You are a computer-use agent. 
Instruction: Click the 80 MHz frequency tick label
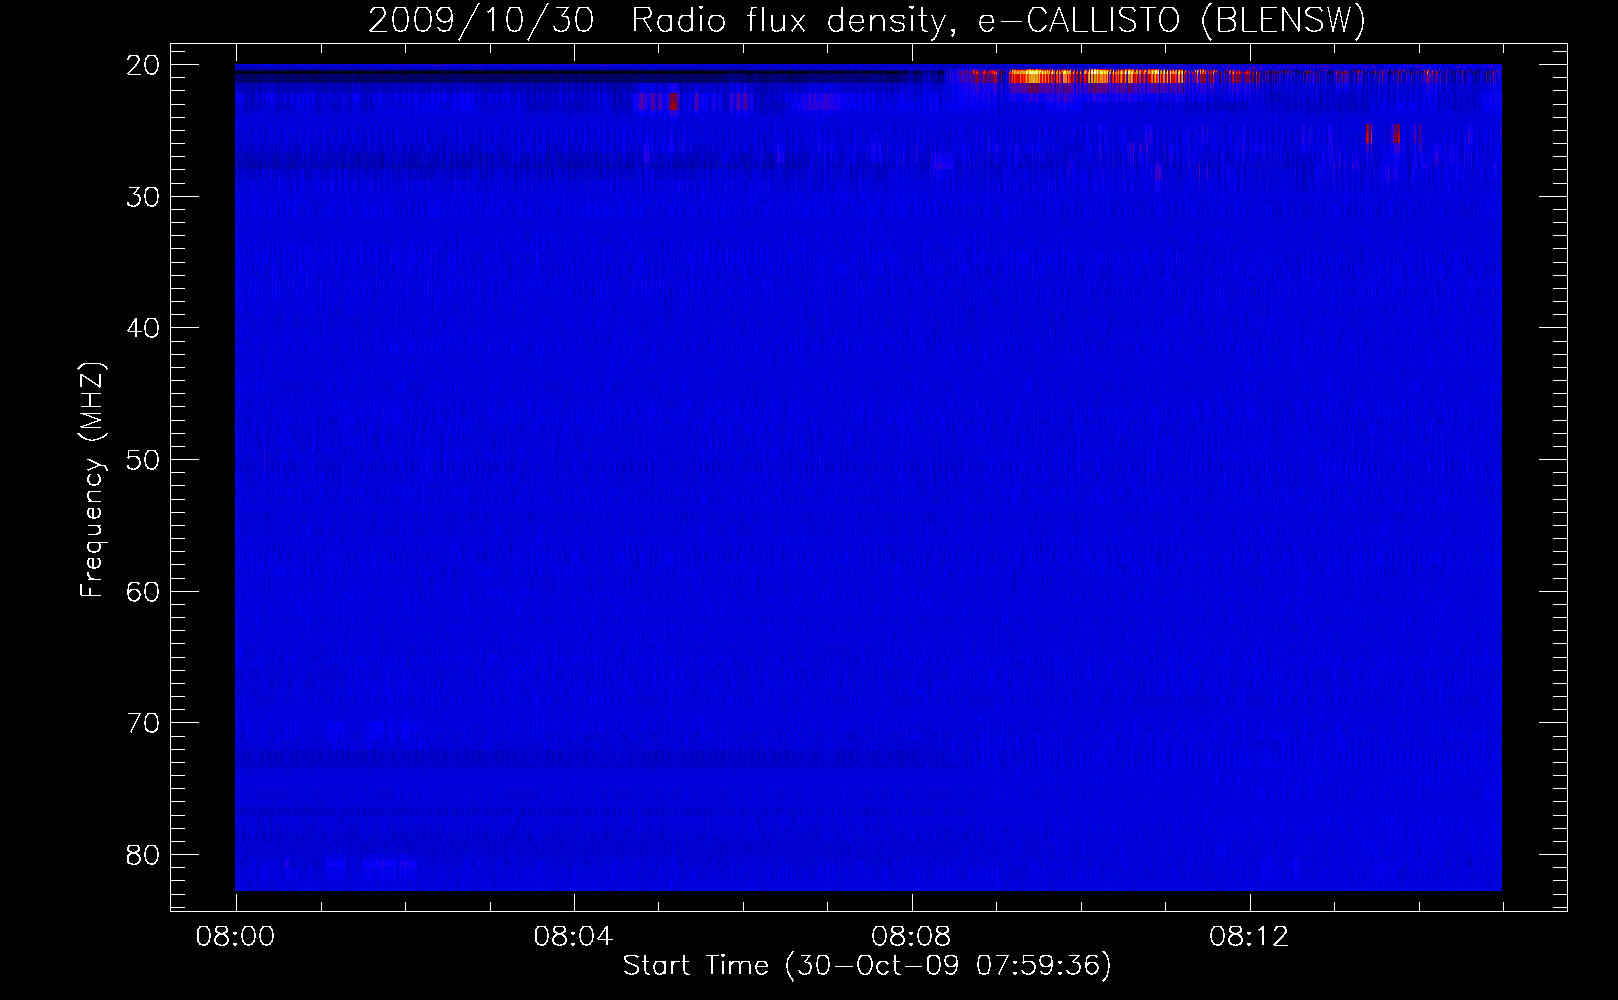(x=143, y=855)
